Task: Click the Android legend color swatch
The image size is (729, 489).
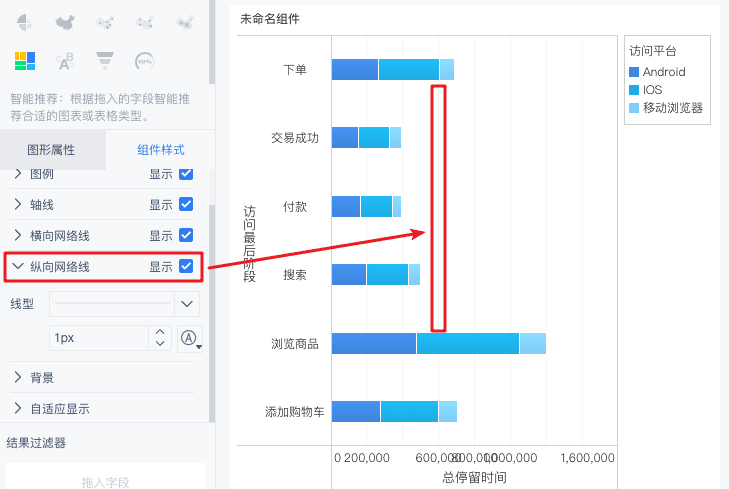Action: coord(634,72)
